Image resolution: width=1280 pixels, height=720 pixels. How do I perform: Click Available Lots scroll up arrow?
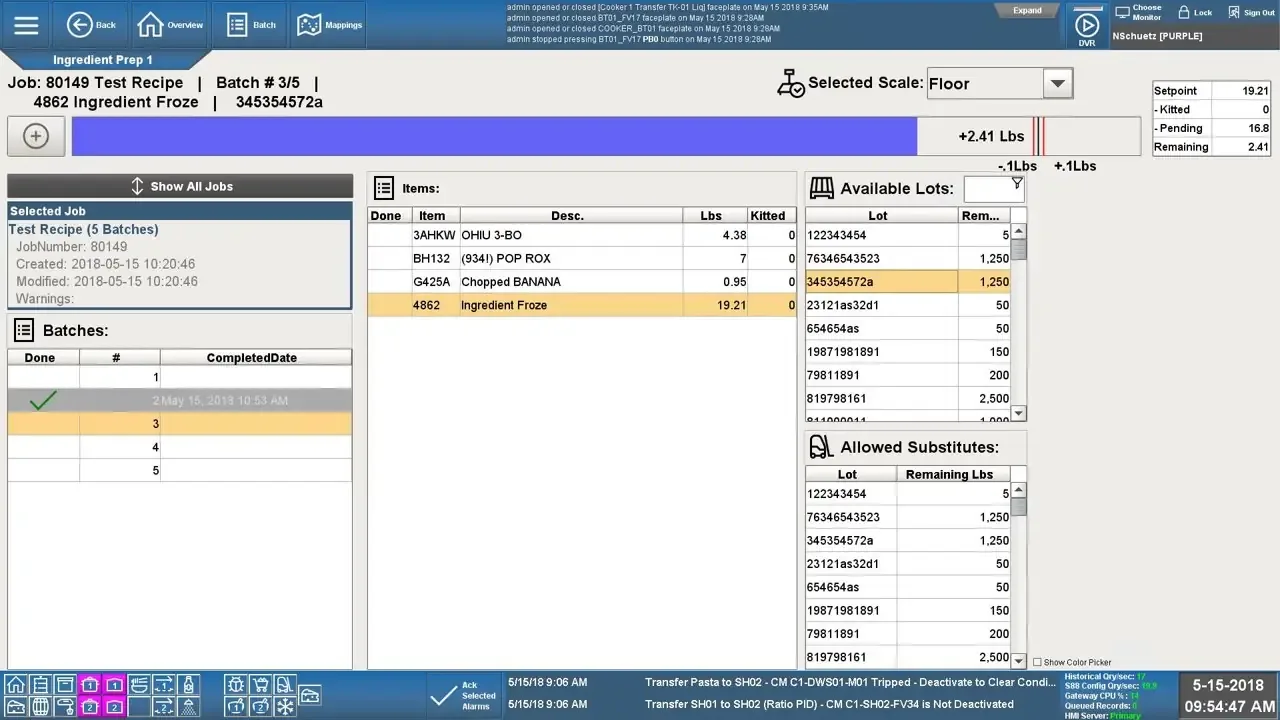[1019, 231]
